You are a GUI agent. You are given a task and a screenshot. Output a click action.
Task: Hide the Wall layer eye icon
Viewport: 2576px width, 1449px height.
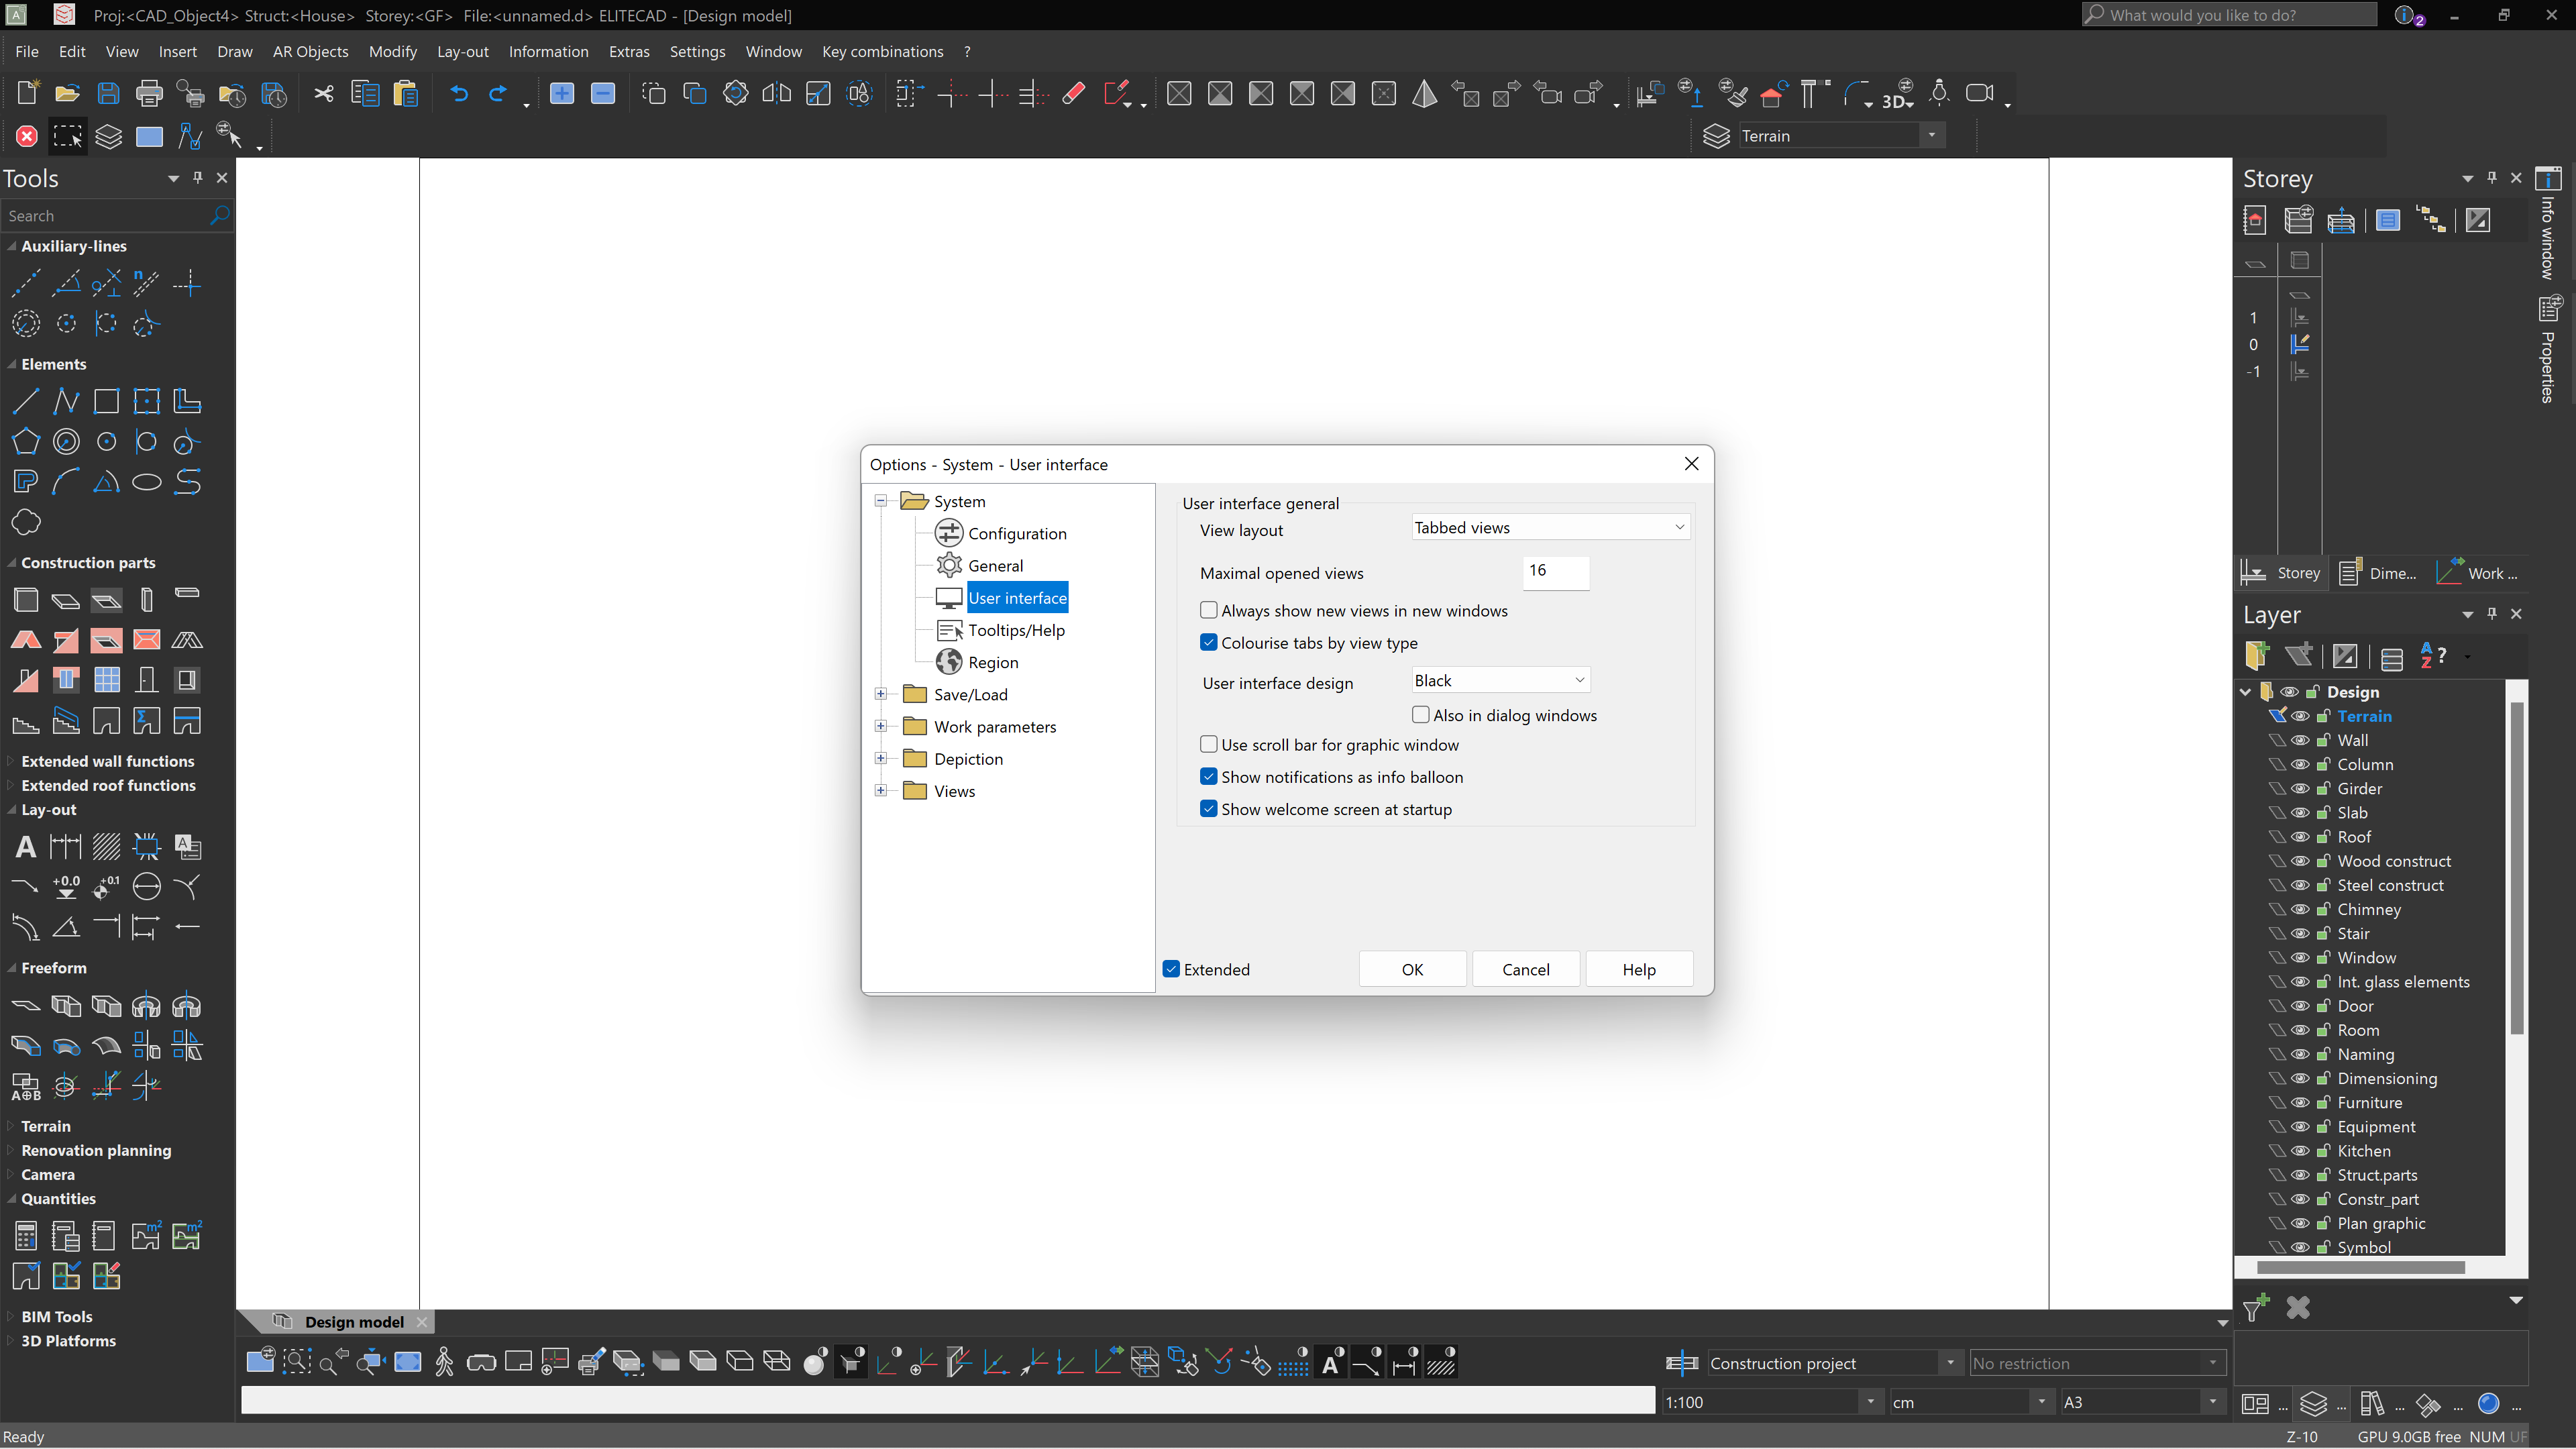[x=2300, y=740]
